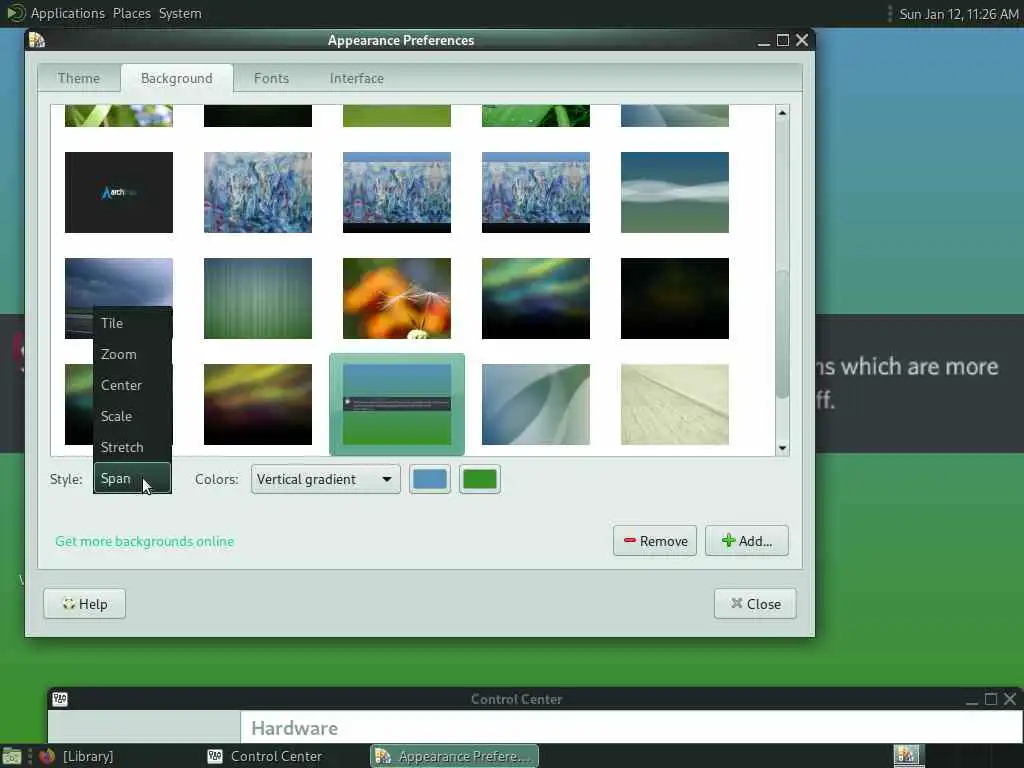Image resolution: width=1024 pixels, height=768 pixels.
Task: Pick the stormy grey clouds wallpaper
Action: point(119,281)
